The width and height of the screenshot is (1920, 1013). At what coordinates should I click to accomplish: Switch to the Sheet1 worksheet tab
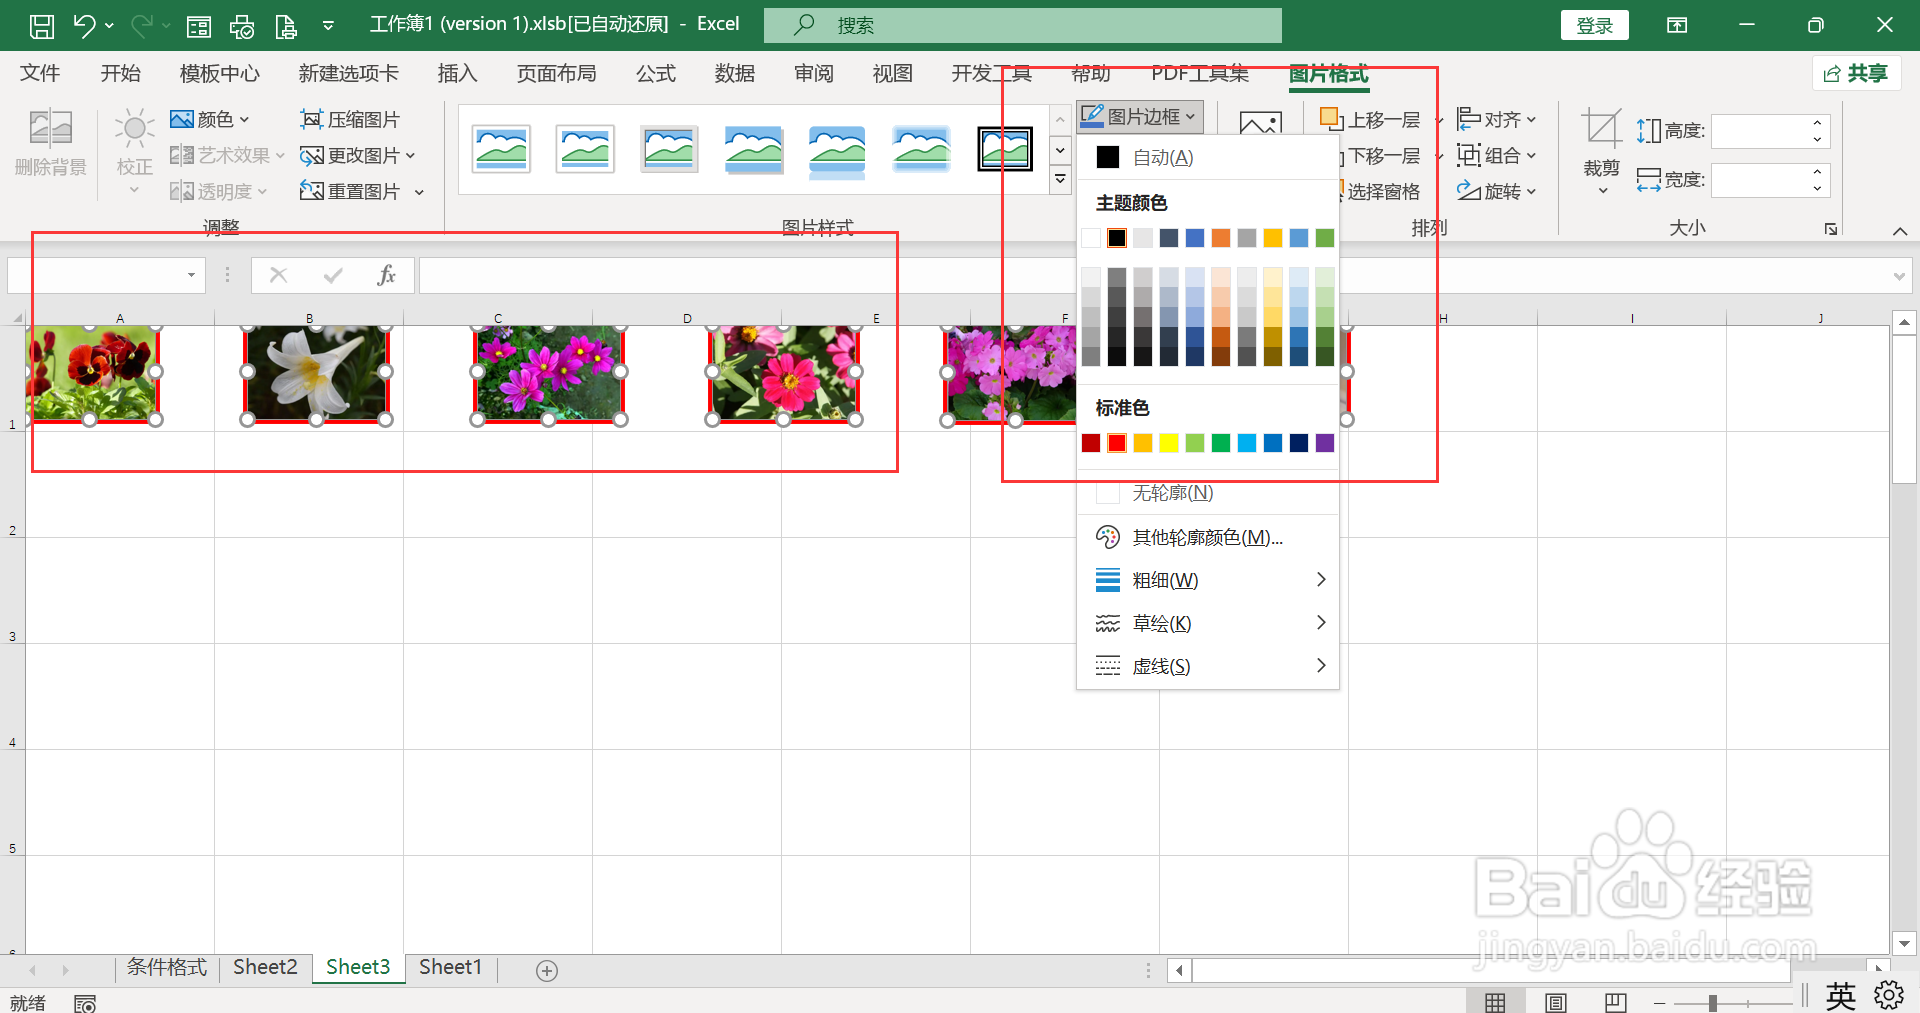[x=450, y=967]
